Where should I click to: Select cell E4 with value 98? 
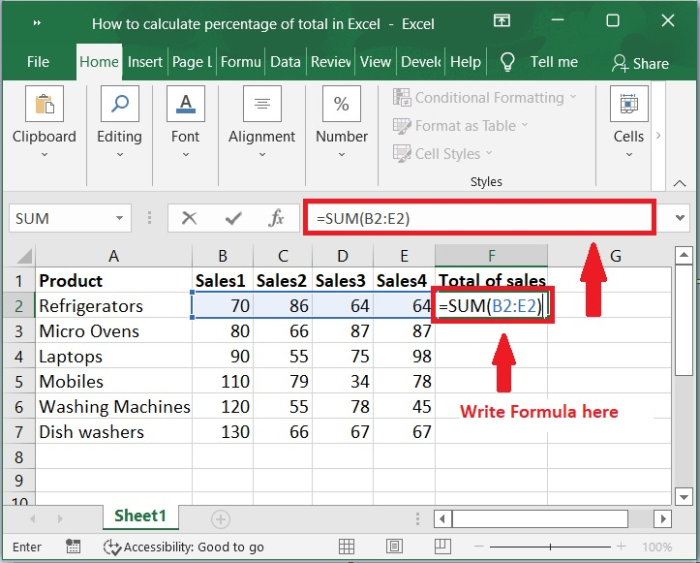[404, 356]
